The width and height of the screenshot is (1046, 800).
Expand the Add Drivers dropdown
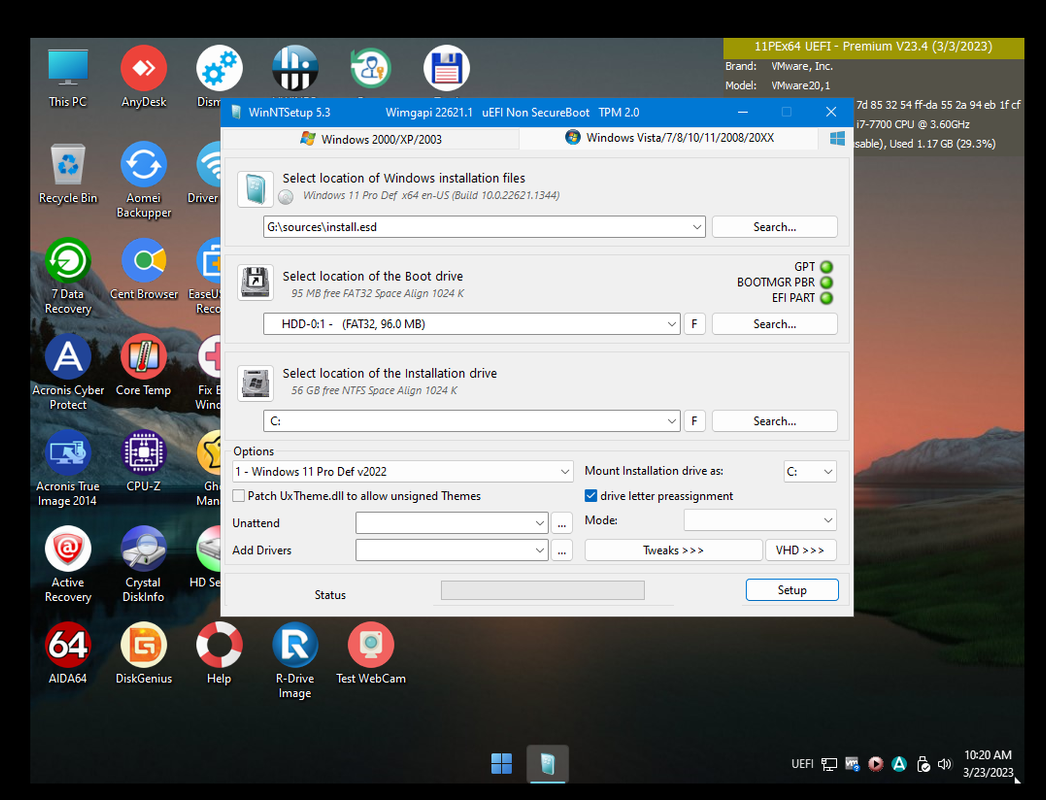pyautogui.click(x=540, y=550)
